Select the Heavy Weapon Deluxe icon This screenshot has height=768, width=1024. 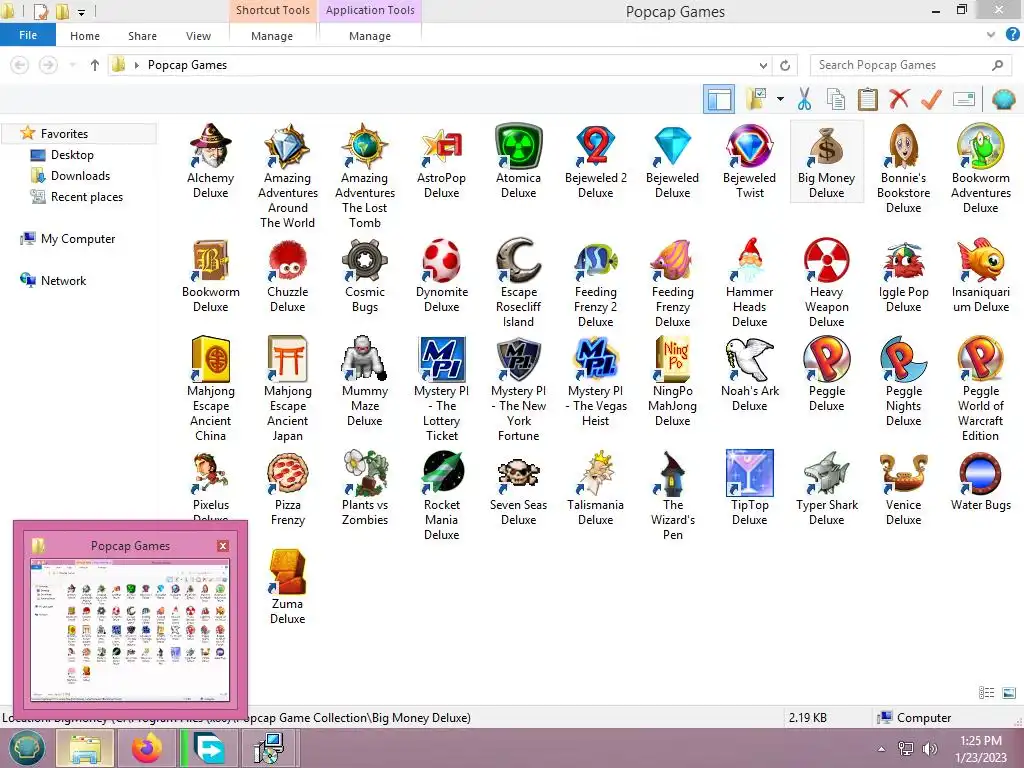[827, 260]
